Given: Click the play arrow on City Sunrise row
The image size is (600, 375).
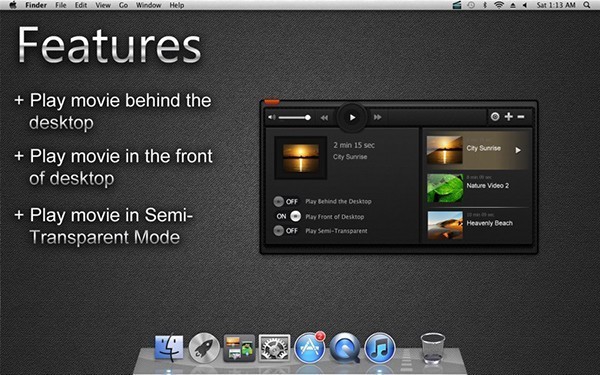Looking at the screenshot, I should (518, 150).
